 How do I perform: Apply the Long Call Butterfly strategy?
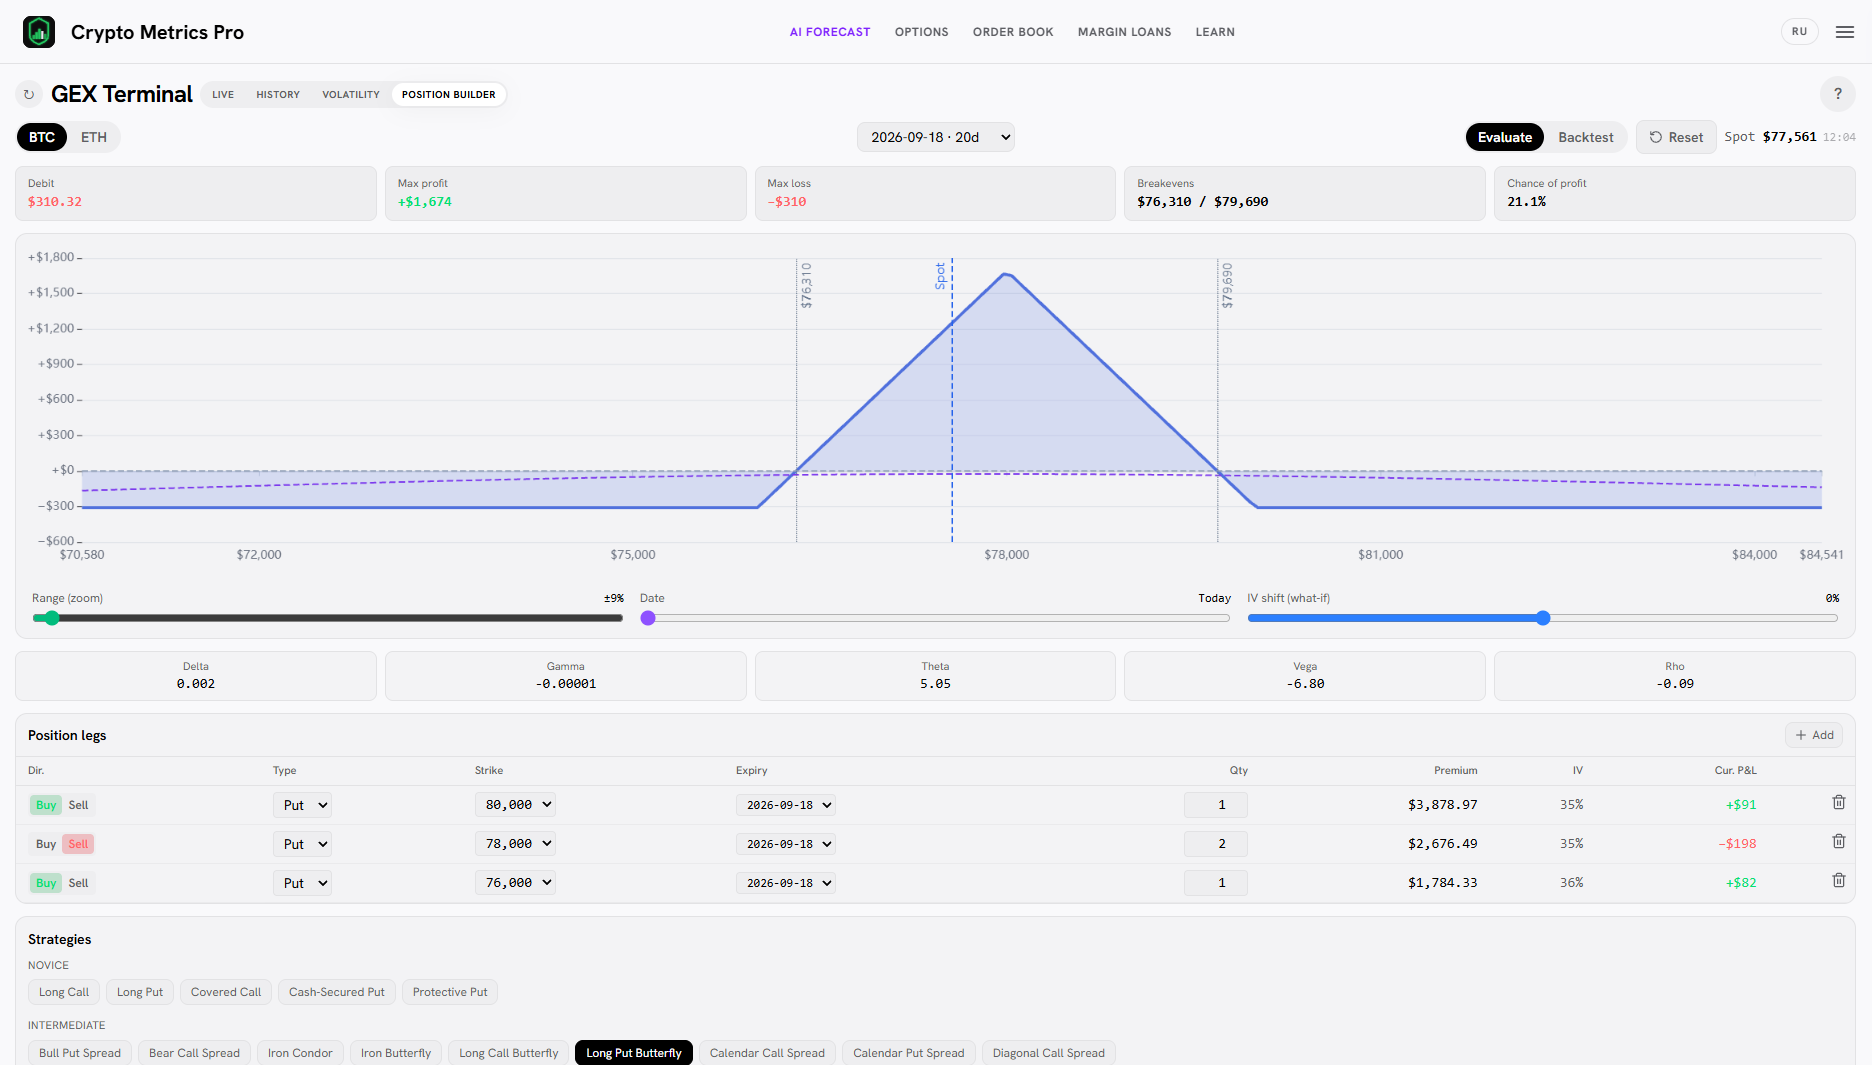pos(509,1053)
